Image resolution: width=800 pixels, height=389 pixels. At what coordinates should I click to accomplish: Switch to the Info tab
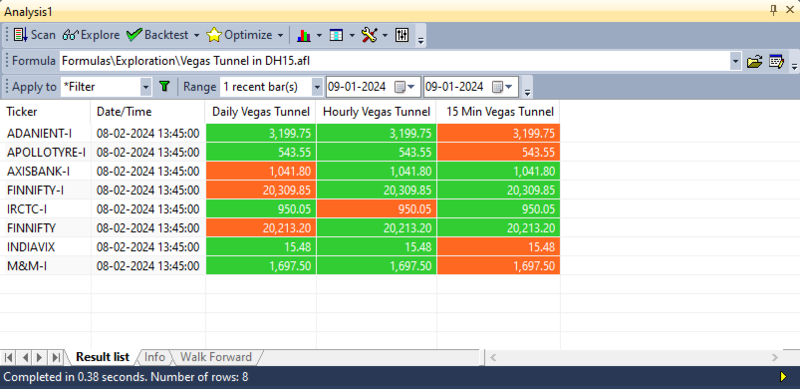[x=155, y=357]
